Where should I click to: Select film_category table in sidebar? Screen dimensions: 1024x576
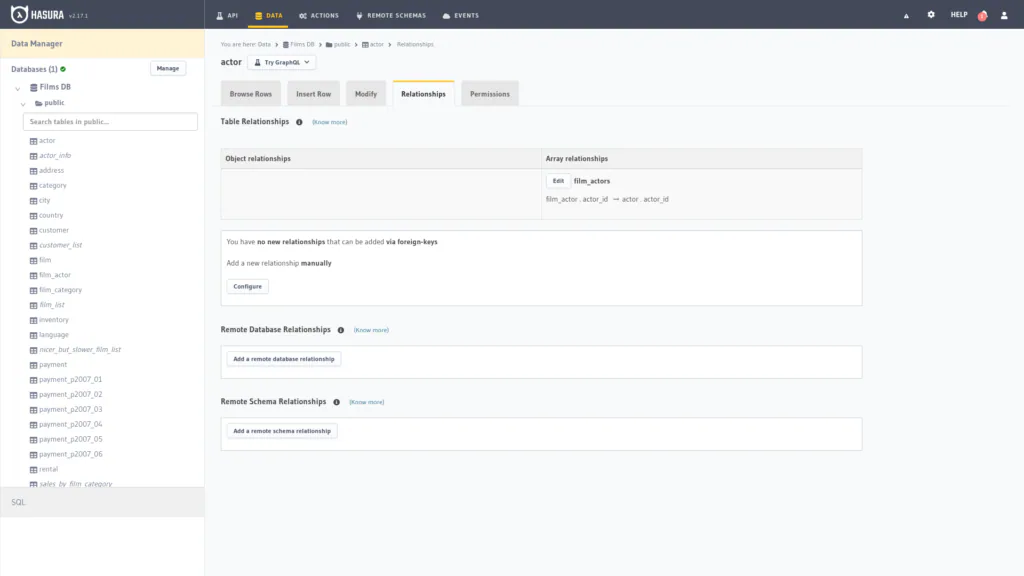(61, 290)
